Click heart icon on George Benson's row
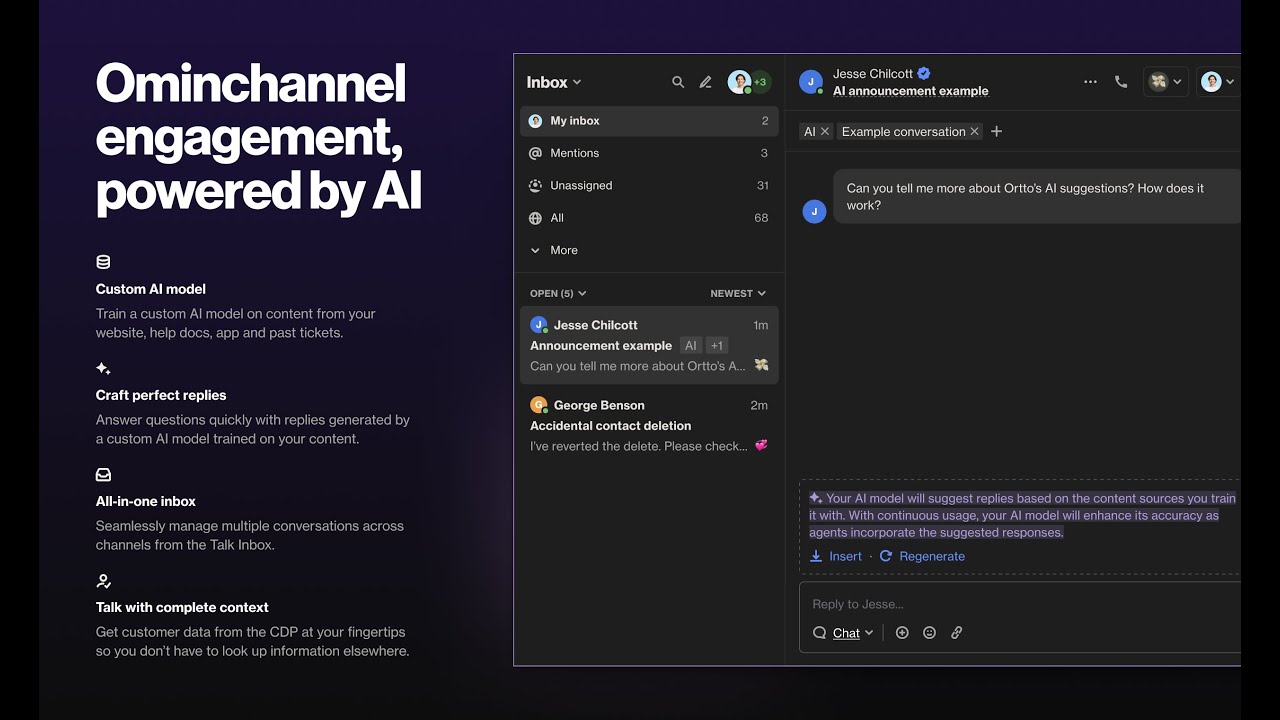Screen dimensions: 1280x720 tap(761, 445)
